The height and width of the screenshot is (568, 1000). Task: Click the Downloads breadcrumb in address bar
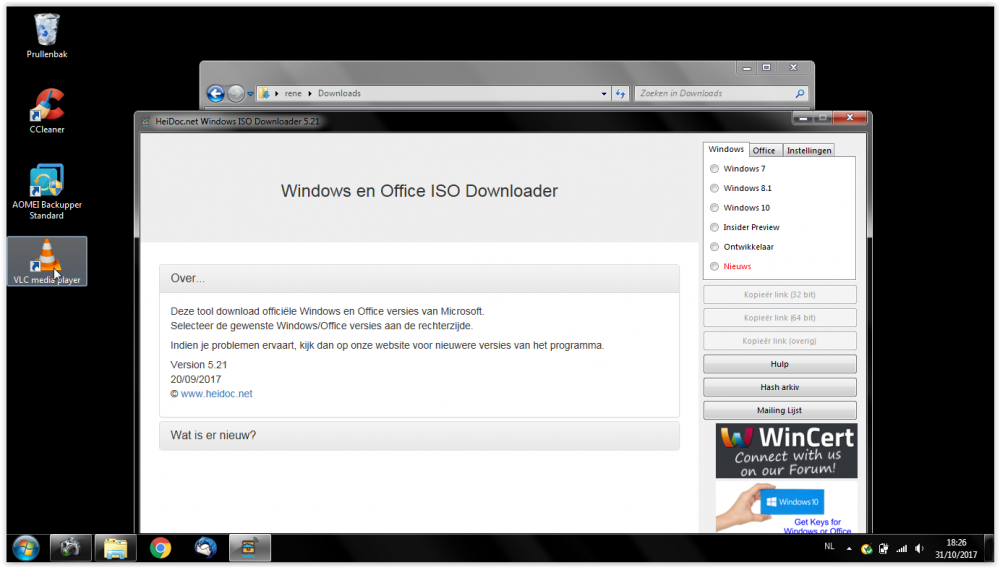(x=339, y=94)
